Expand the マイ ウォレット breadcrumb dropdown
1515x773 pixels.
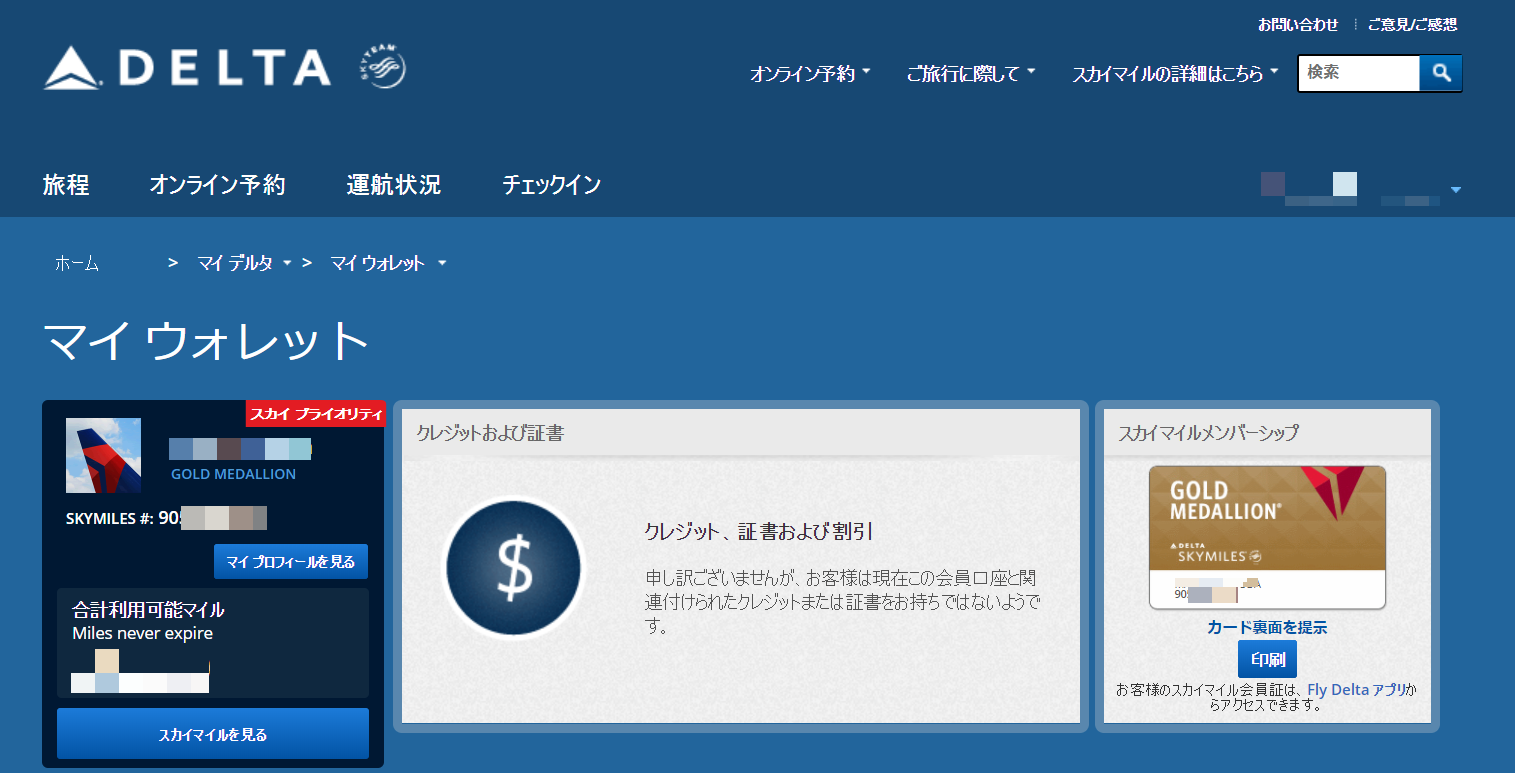click(x=442, y=263)
